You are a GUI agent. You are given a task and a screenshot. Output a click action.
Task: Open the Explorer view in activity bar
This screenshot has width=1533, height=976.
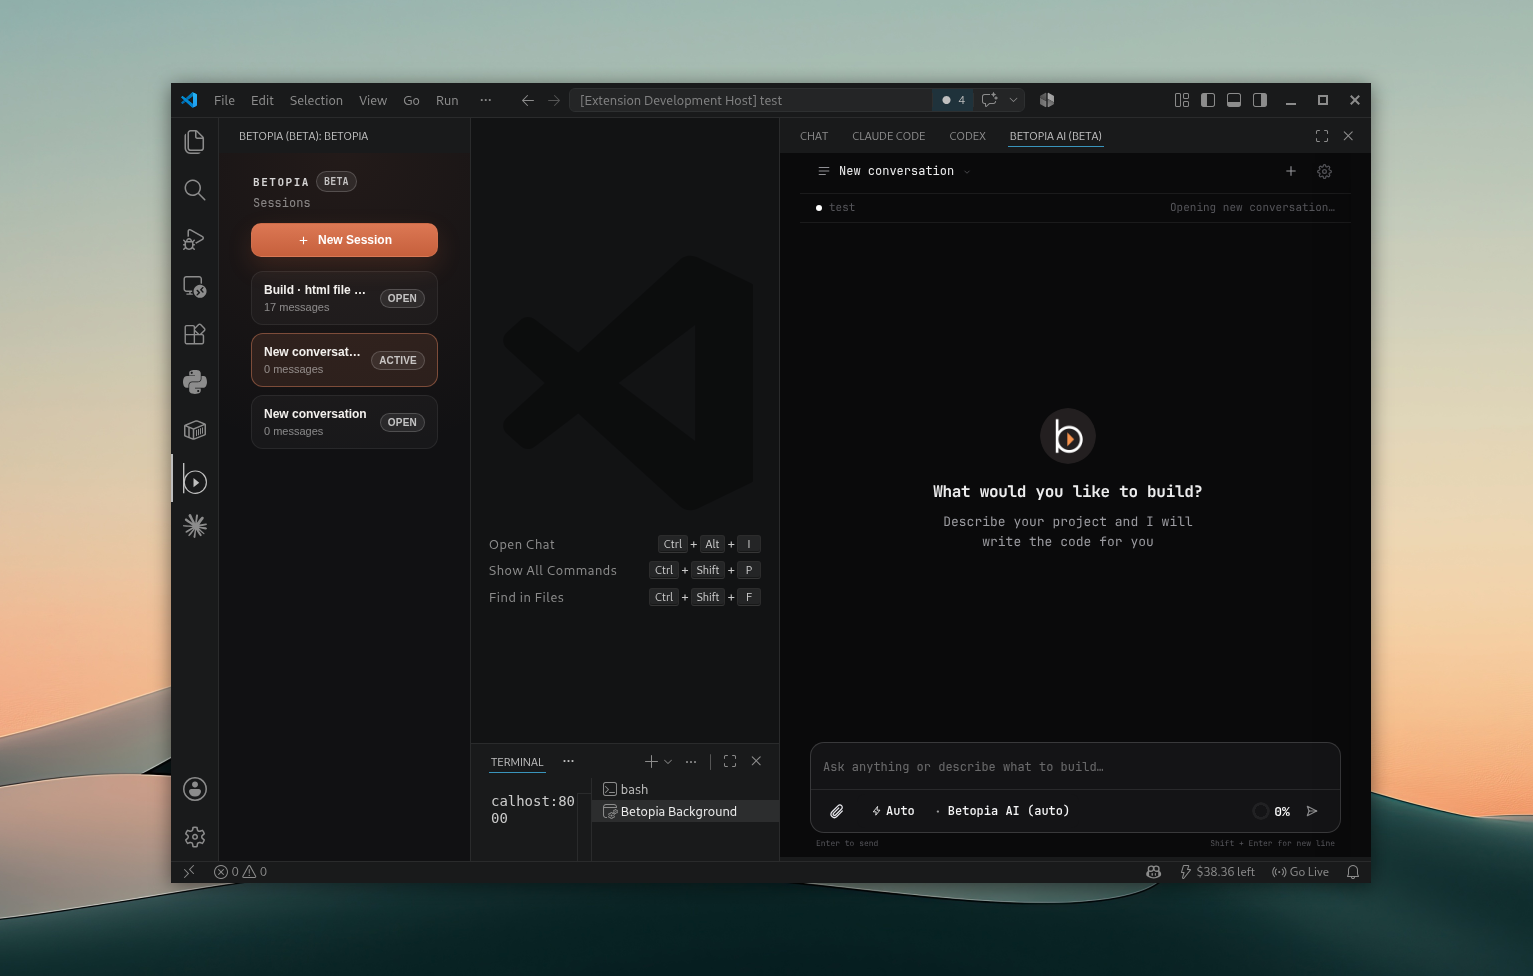pos(195,142)
